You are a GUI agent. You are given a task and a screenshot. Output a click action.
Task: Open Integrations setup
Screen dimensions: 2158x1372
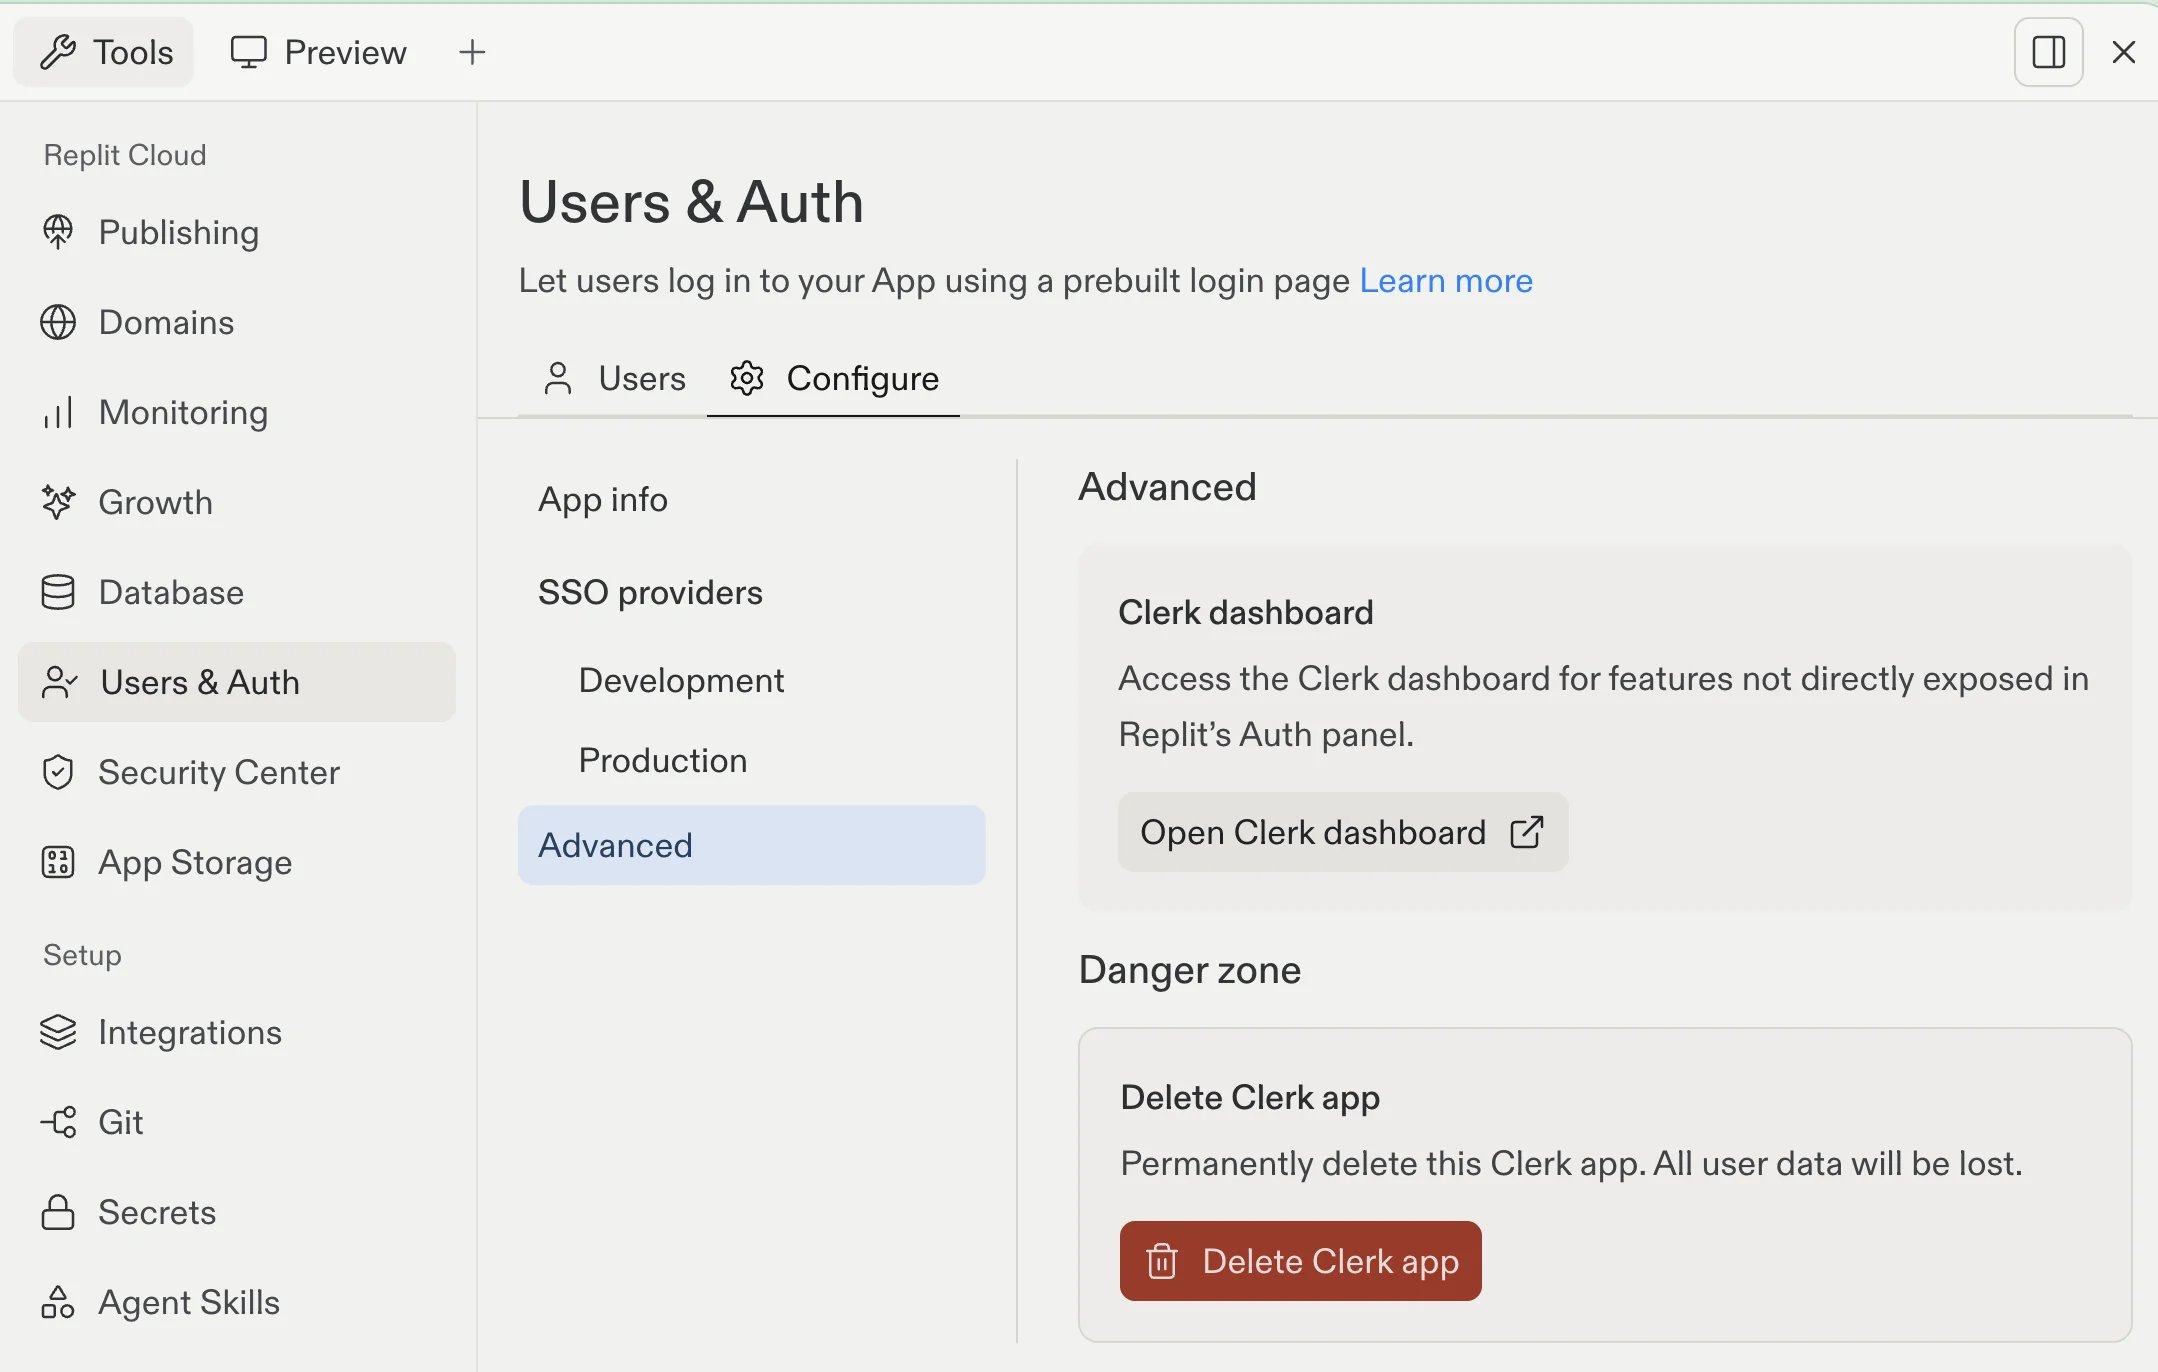(237, 1032)
